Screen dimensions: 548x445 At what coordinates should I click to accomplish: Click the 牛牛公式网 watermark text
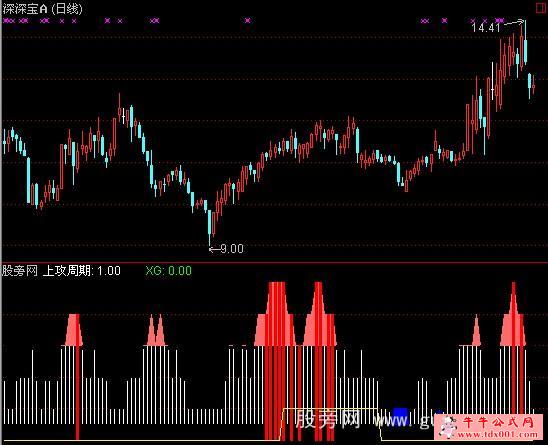pos(499,423)
